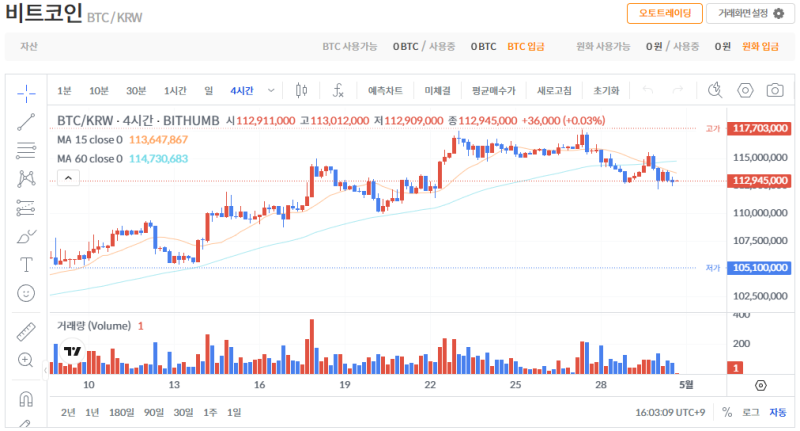Select the trend line drawing tool
The image size is (800, 431).
(x=26, y=122)
